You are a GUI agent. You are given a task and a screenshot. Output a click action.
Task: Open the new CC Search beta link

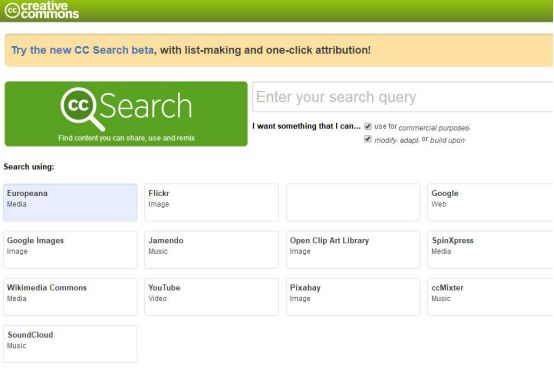coord(83,50)
